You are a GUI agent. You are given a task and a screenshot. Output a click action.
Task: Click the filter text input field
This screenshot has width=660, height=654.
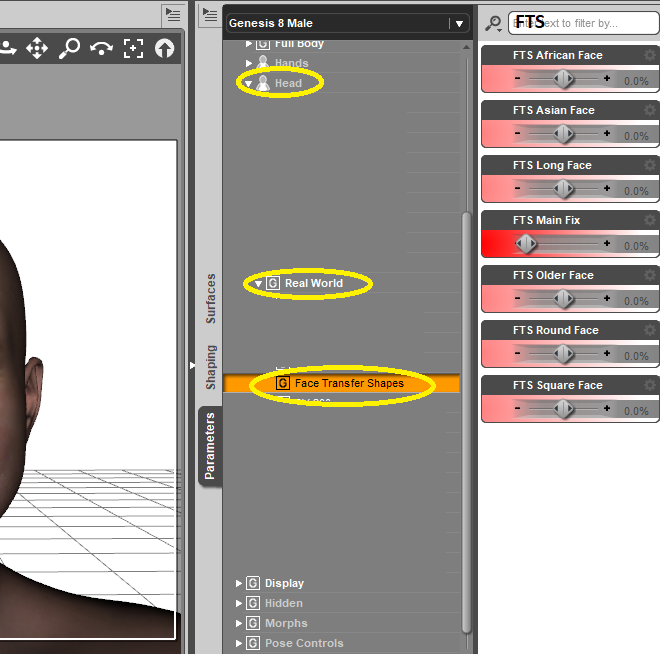(584, 23)
